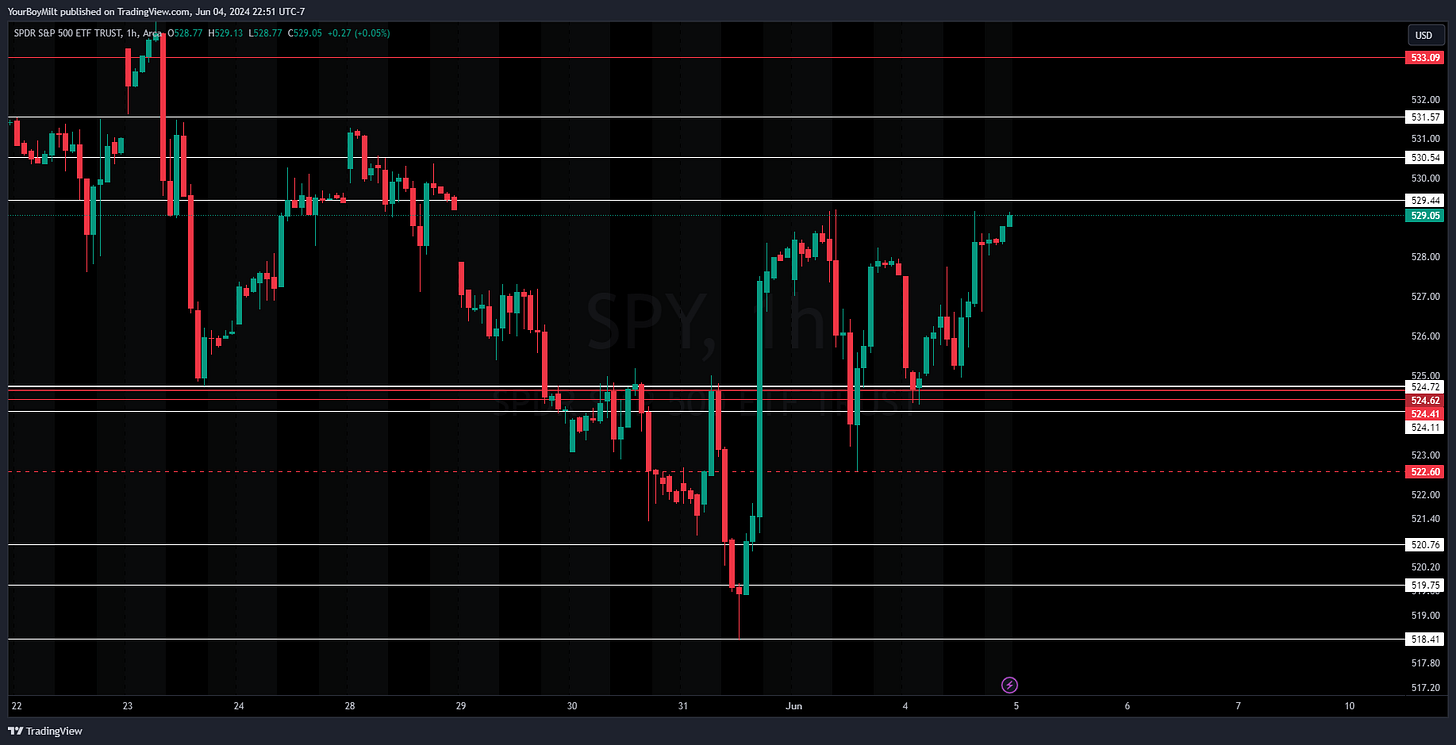This screenshot has height=745, width=1456.
Task: Select the 529.44 price line label
Action: pos(1424,201)
